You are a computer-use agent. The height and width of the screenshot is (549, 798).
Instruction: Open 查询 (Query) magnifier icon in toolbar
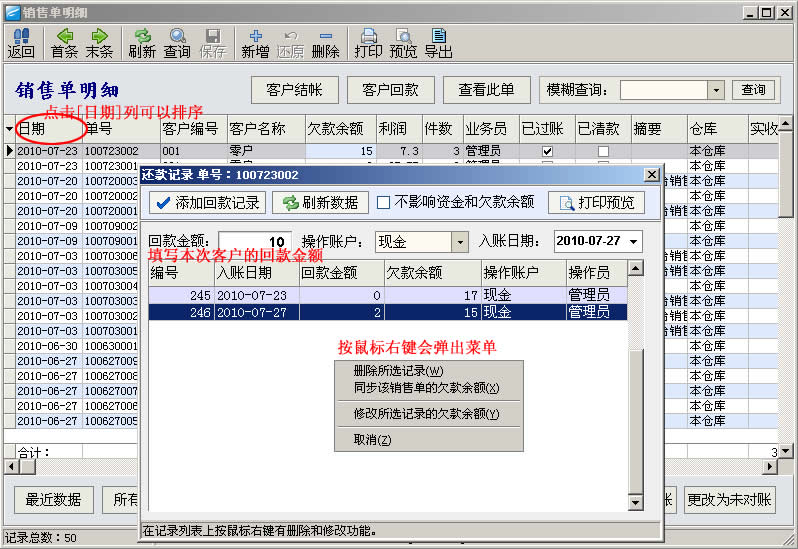pos(177,43)
